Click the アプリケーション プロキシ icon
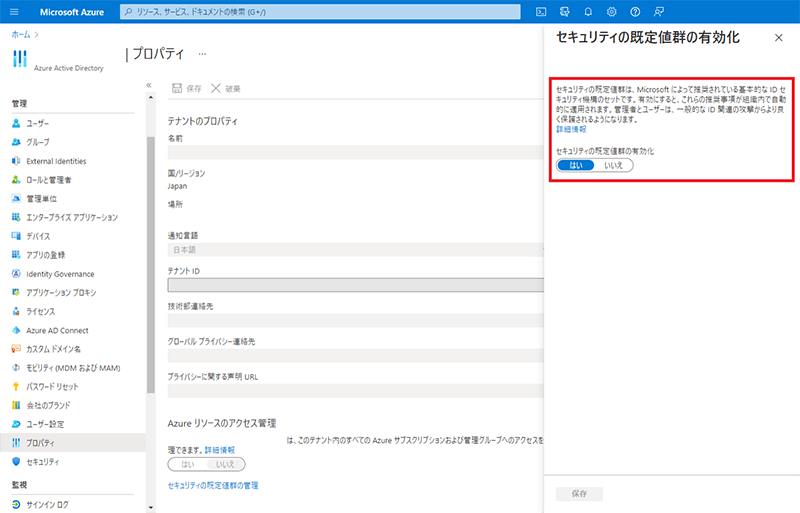Screen dimensions: 800x513 click(x=16, y=292)
